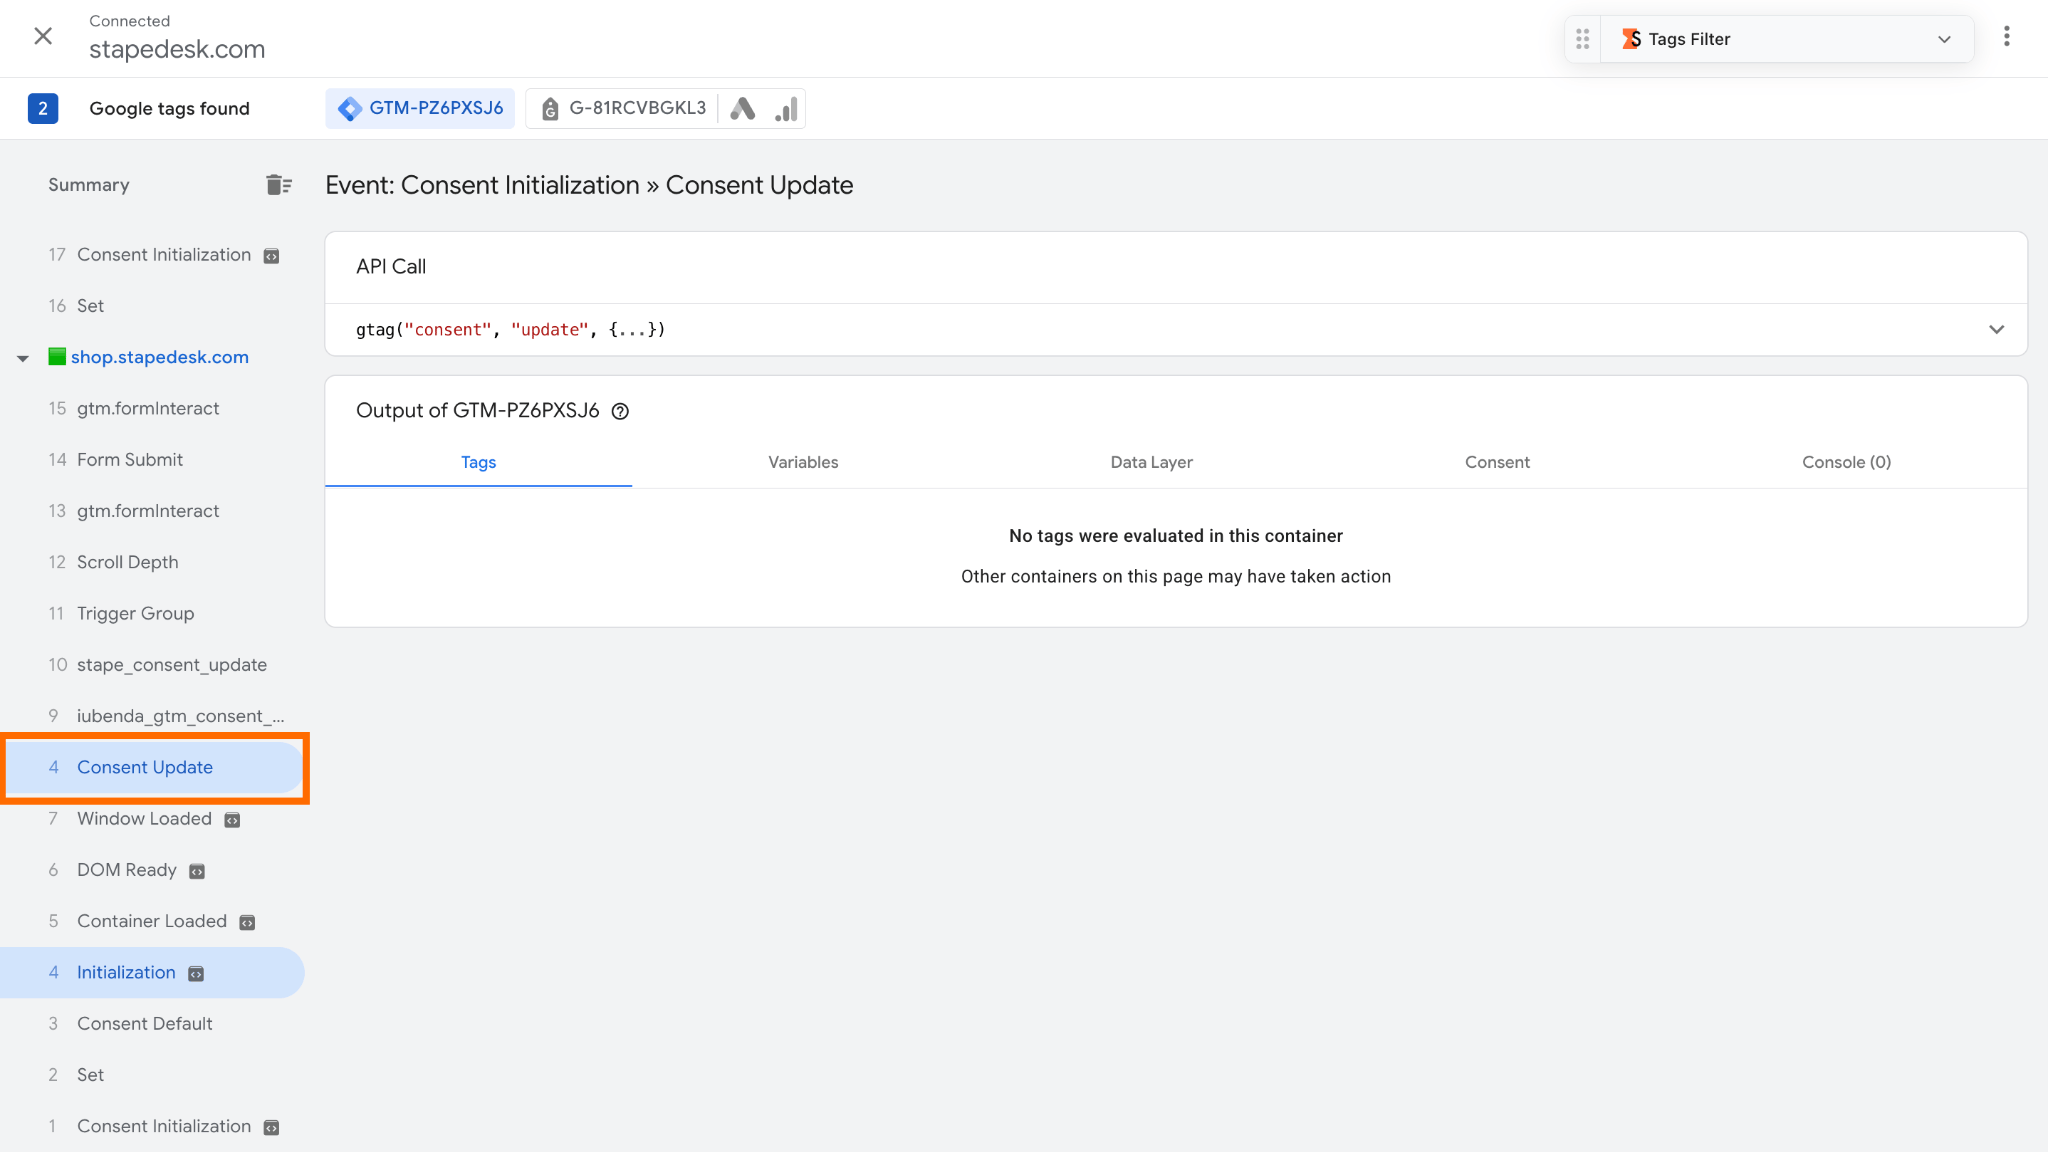Image resolution: width=2048 pixels, height=1152 pixels.
Task: Click the code icon beside Container Loaded
Action: 247,922
